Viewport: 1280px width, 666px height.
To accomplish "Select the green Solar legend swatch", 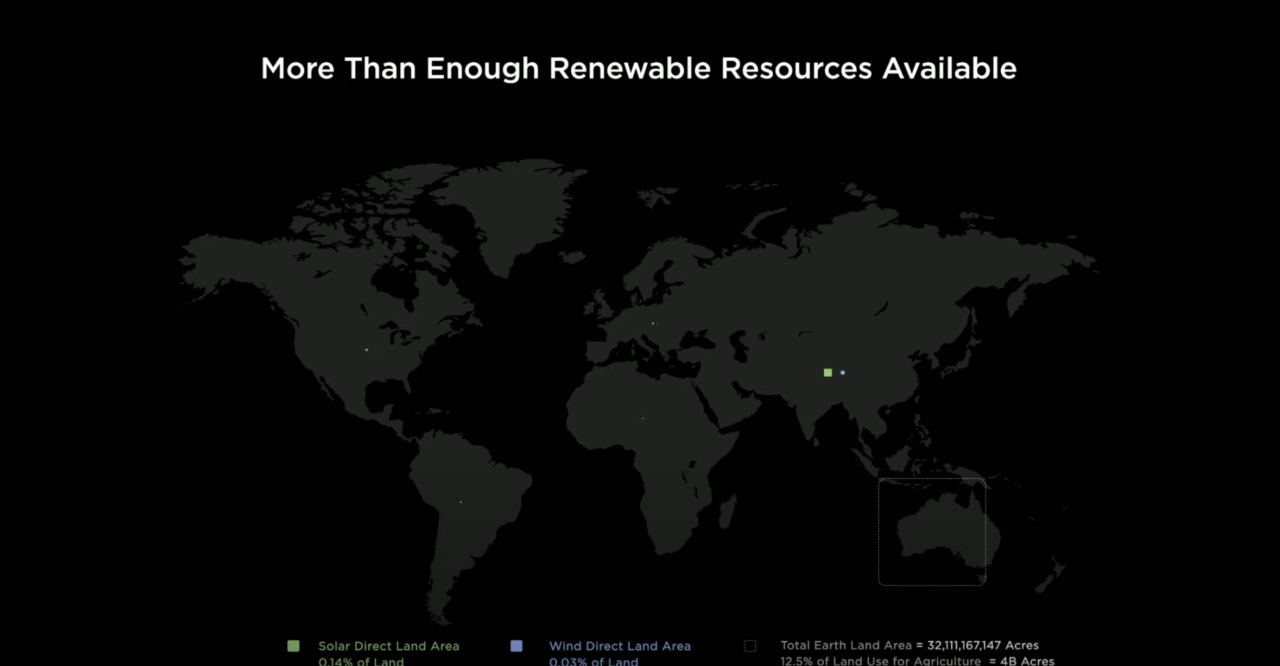I will point(293,646).
